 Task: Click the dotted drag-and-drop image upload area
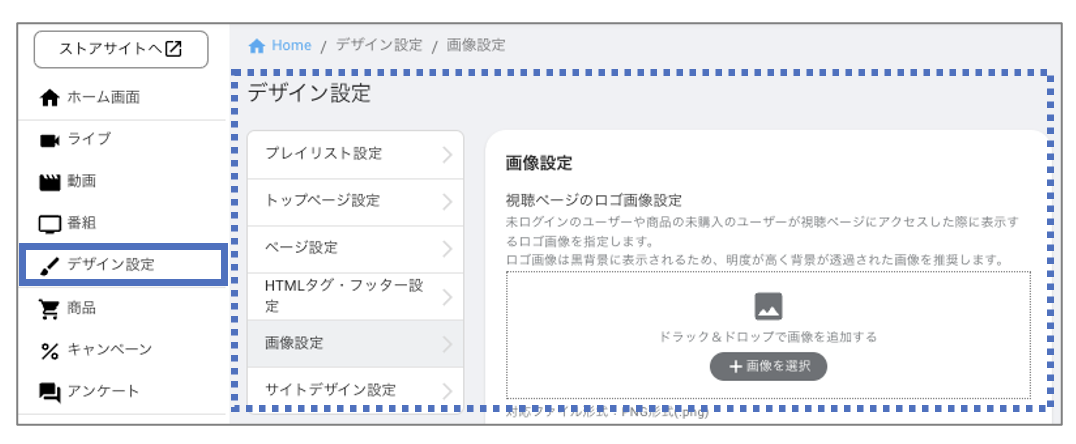click(x=768, y=335)
